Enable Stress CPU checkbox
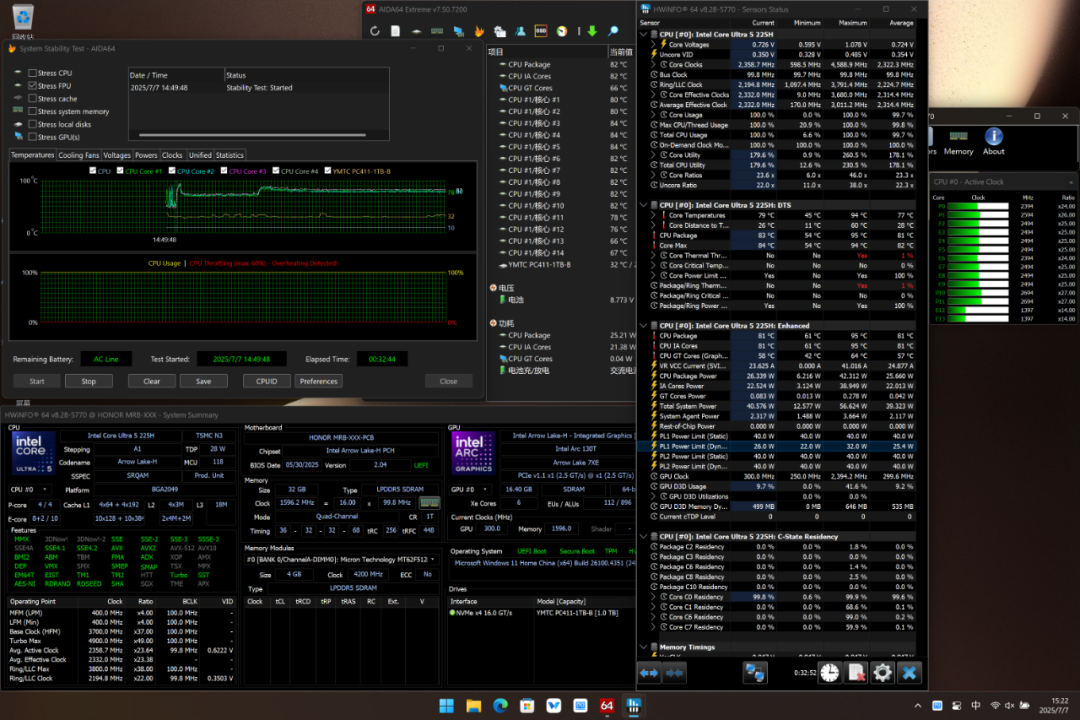The image size is (1080, 720). click(x=32, y=73)
